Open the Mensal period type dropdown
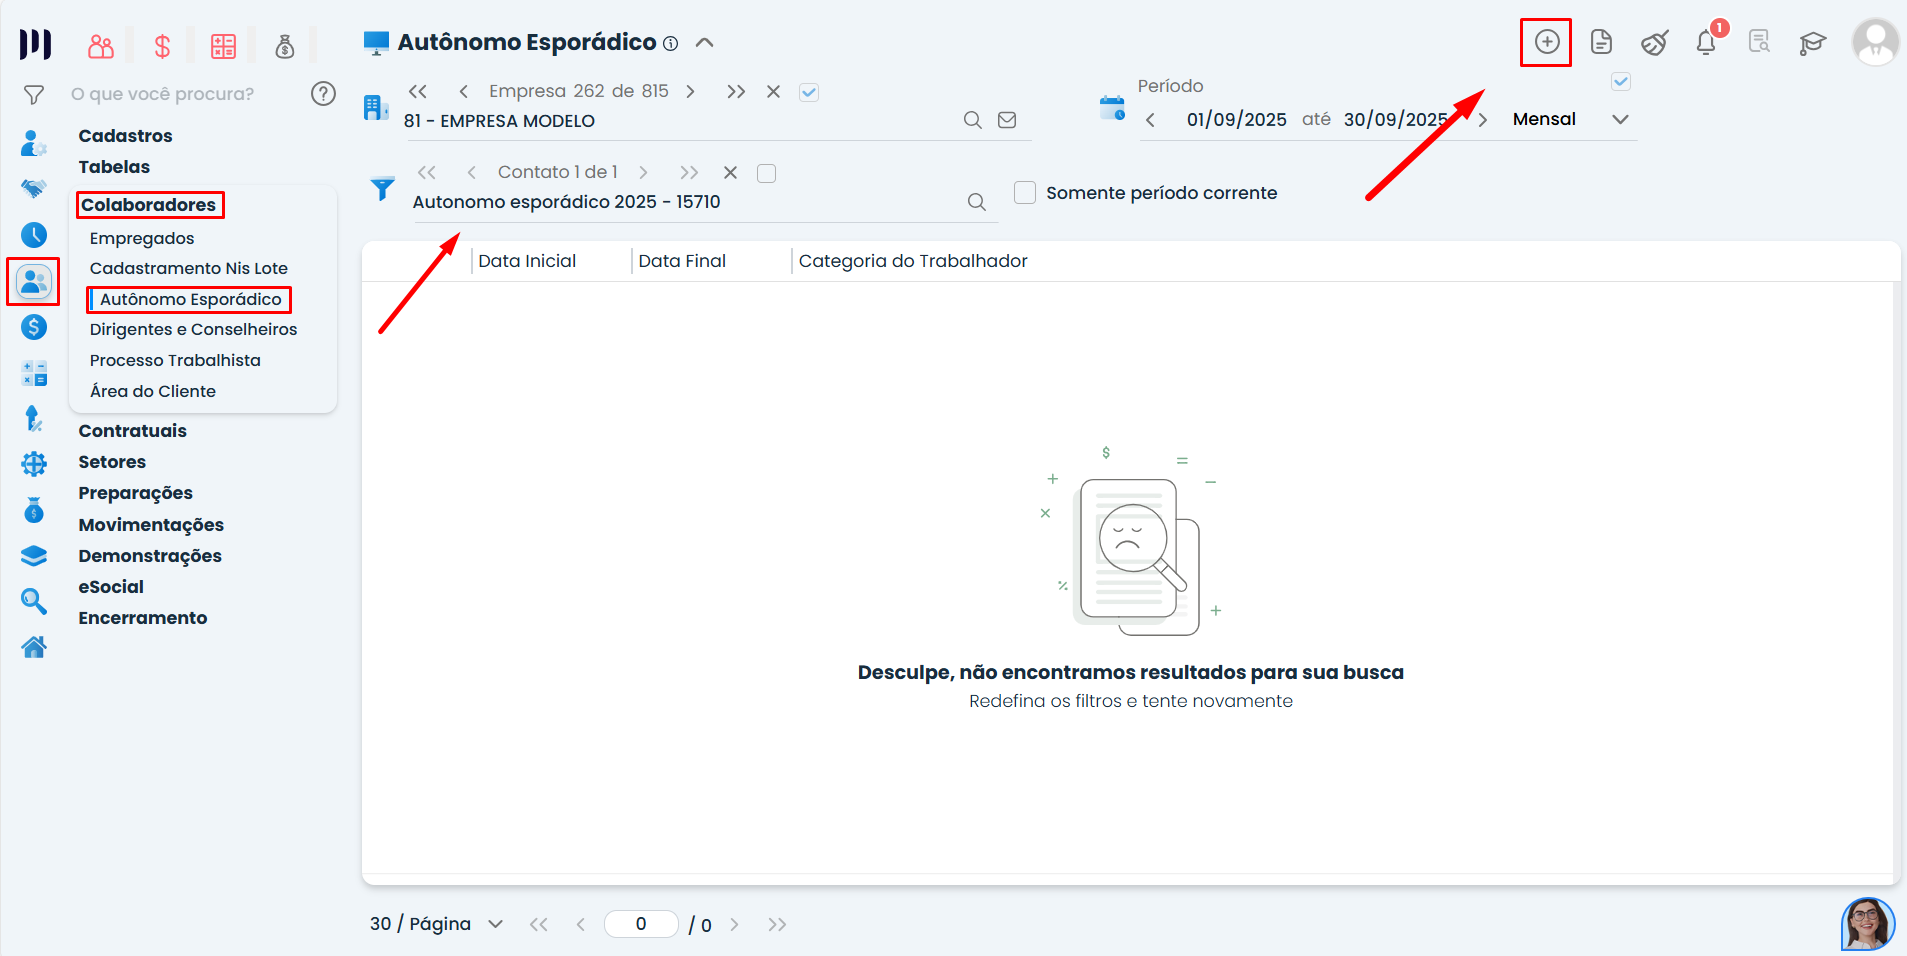 point(1620,119)
